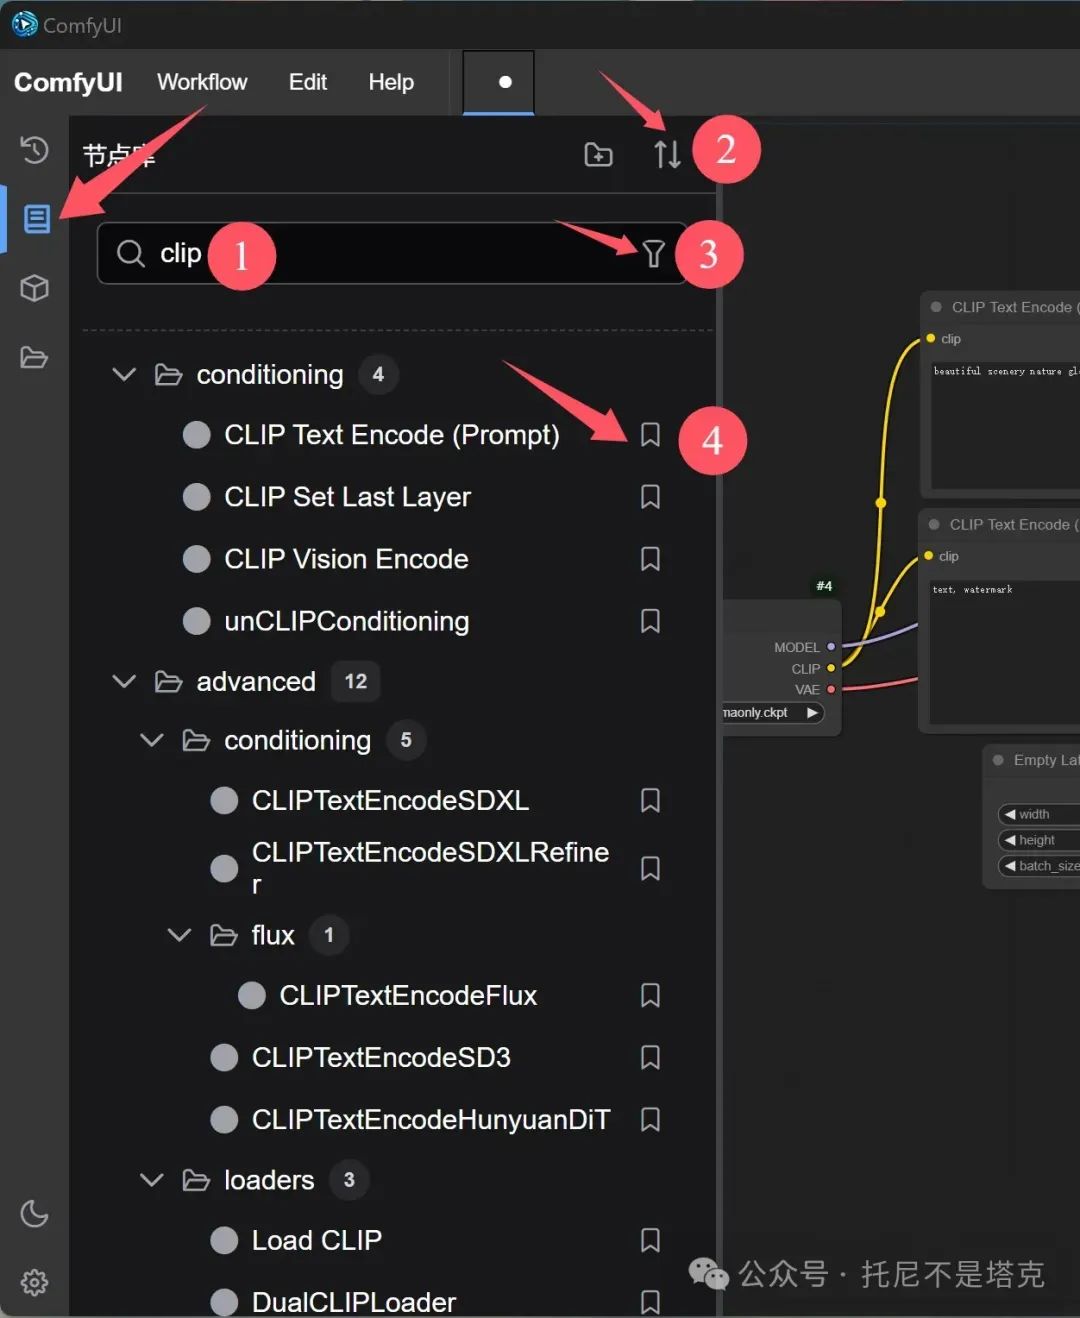Select DualCLIPLoader node entry
The width and height of the screenshot is (1080, 1318).
[x=354, y=1301]
